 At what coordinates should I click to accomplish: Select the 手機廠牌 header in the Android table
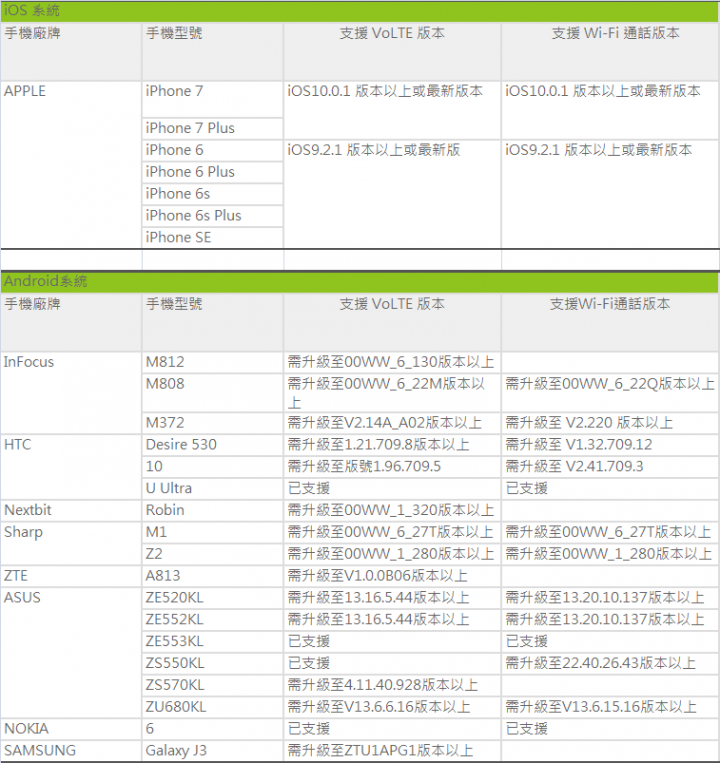(x=71, y=322)
